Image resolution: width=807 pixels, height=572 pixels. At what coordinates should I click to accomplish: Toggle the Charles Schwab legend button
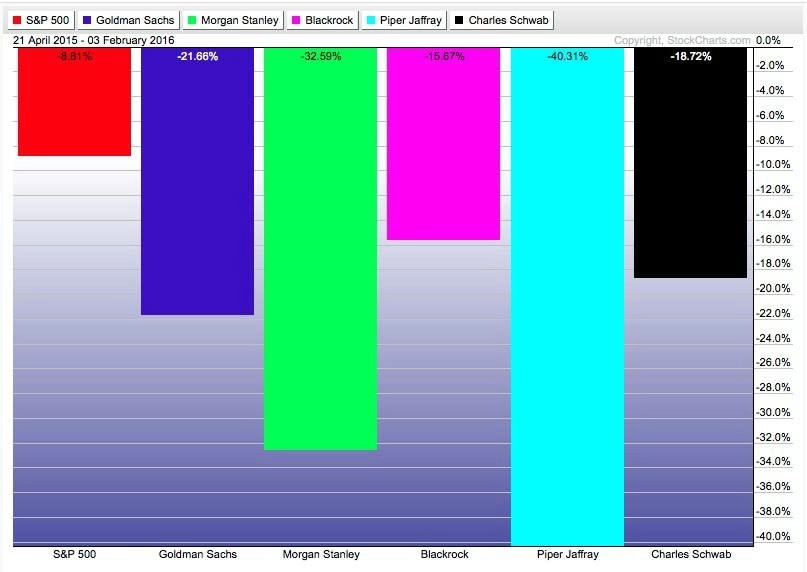pos(502,20)
